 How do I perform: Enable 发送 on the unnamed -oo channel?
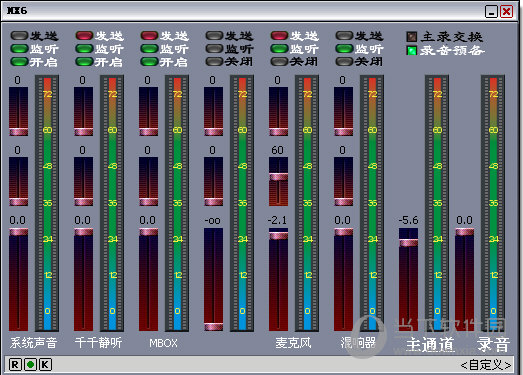tap(214, 35)
